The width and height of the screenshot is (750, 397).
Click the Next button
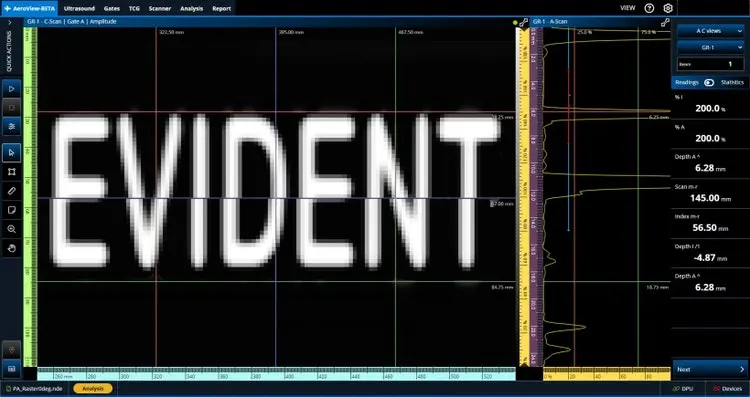(710, 369)
